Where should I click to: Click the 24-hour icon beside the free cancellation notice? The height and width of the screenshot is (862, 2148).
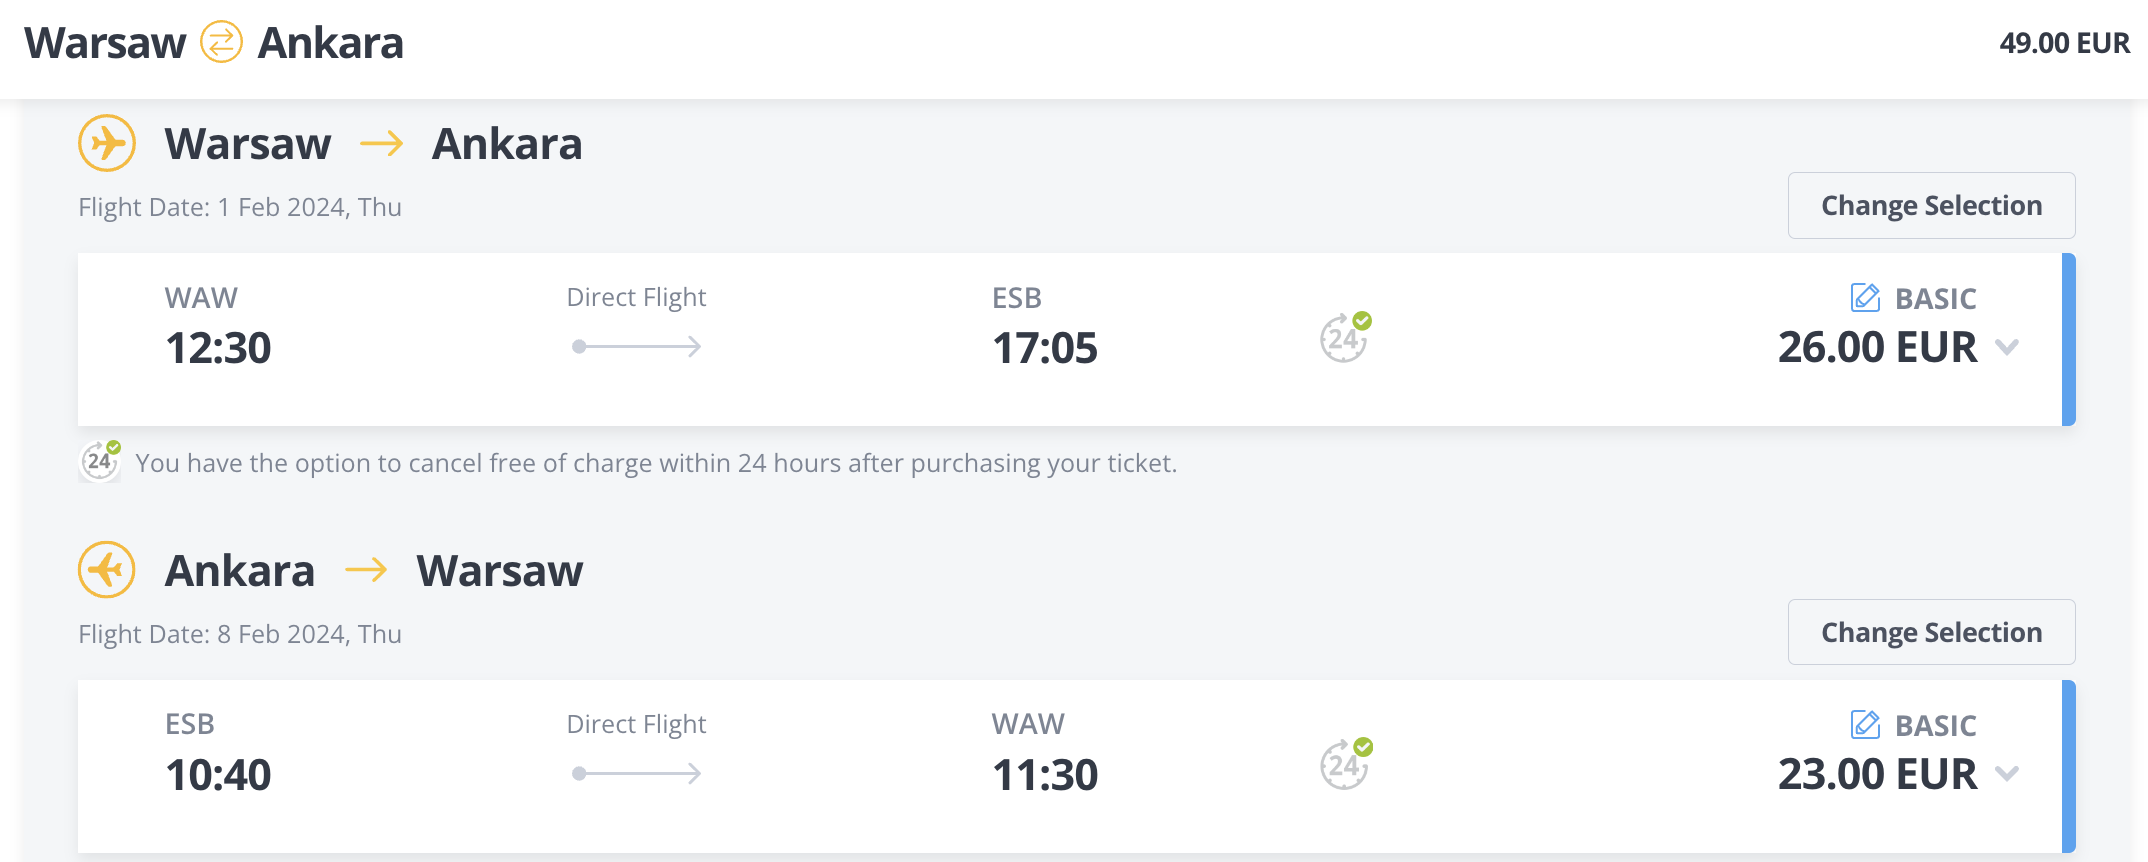[100, 462]
